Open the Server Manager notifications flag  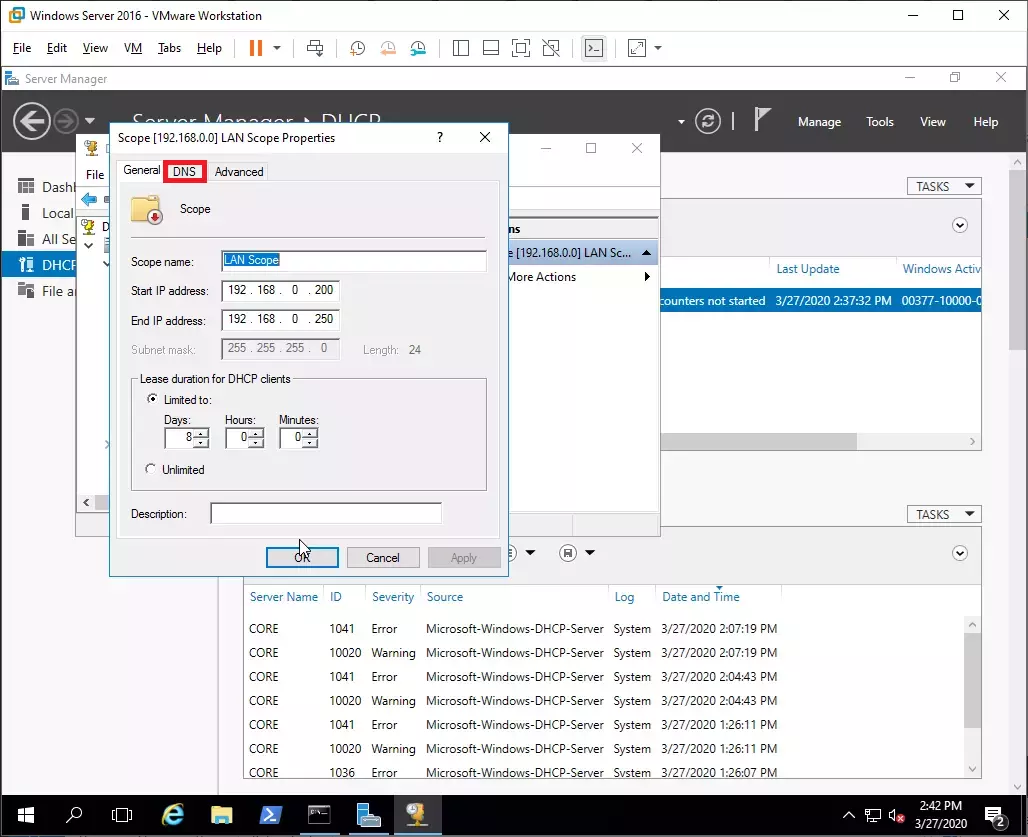(761, 120)
